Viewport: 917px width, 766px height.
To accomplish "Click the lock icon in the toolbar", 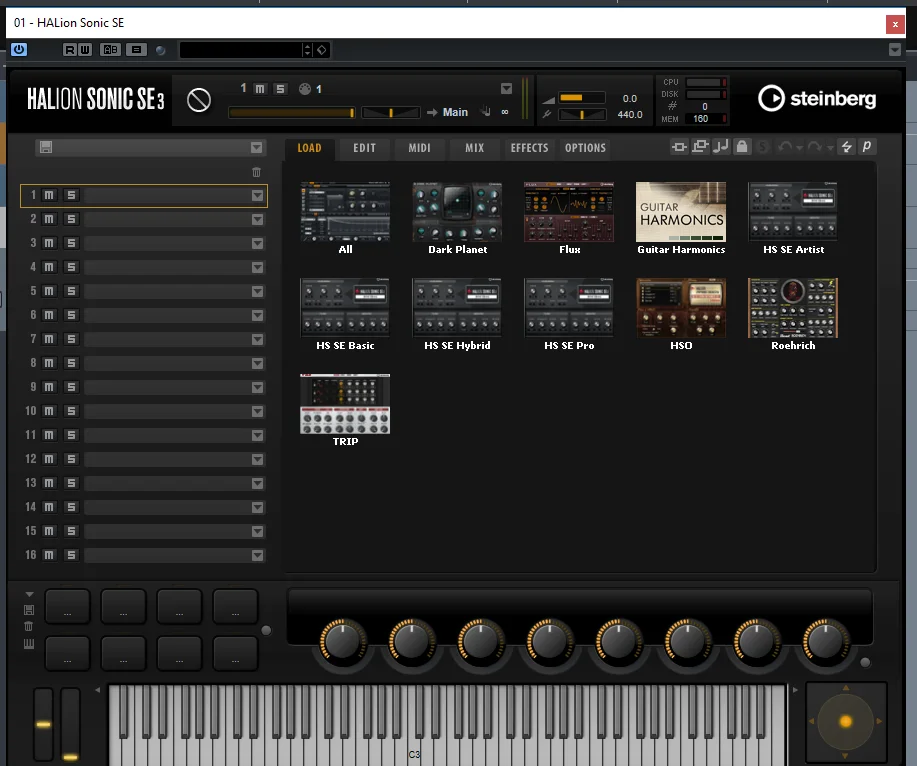I will coord(742,146).
